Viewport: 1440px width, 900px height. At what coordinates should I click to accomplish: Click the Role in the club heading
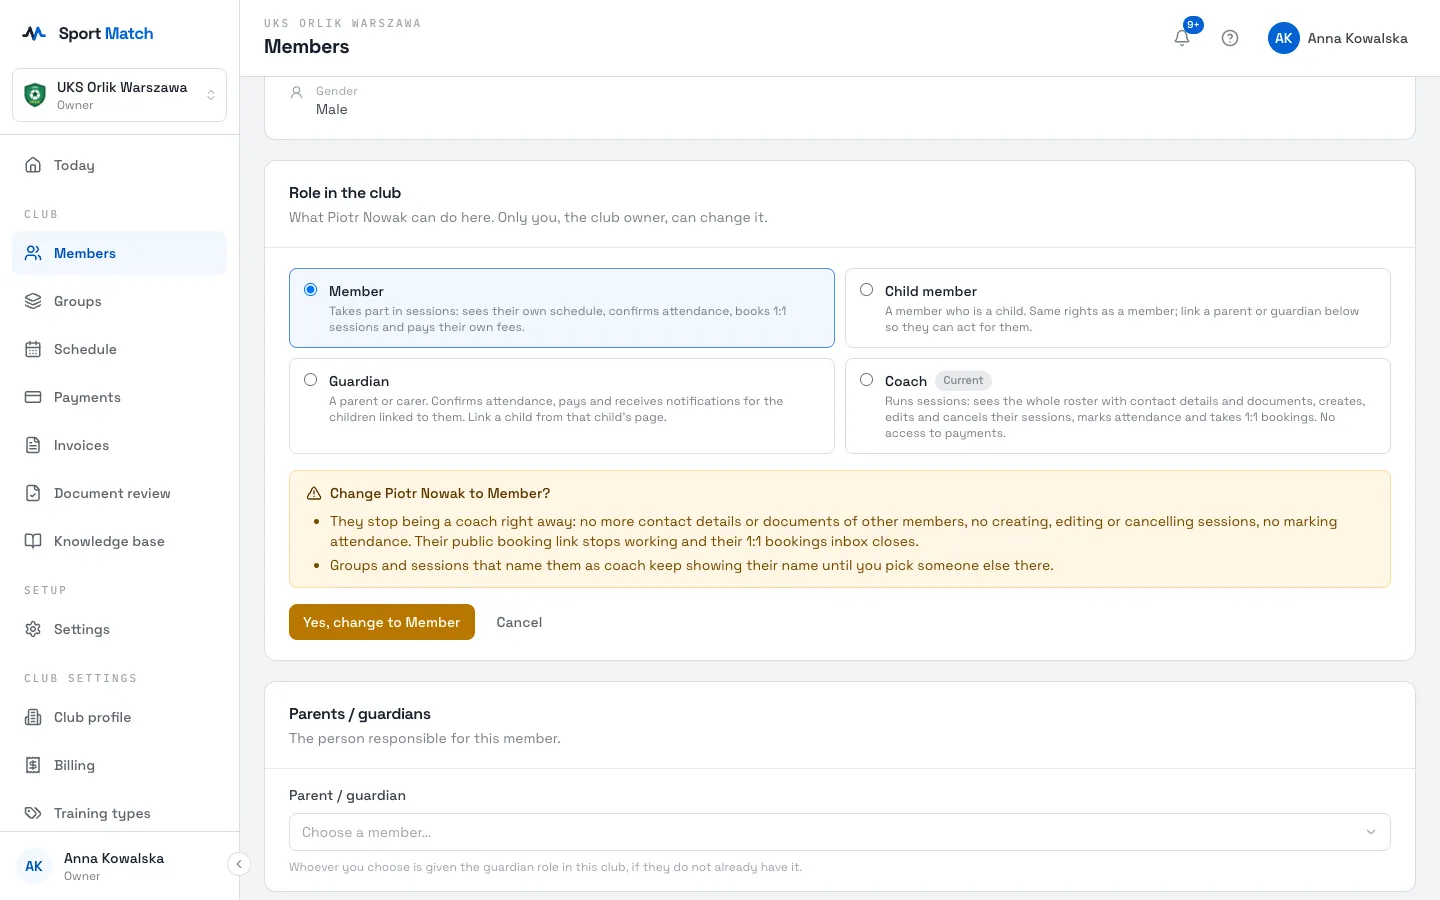[345, 193]
